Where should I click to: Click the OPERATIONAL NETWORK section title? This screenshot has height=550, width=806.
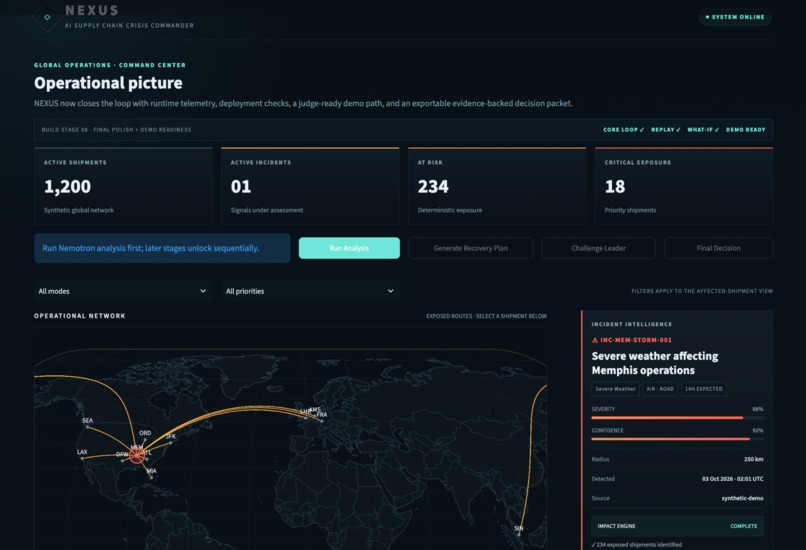(80, 316)
